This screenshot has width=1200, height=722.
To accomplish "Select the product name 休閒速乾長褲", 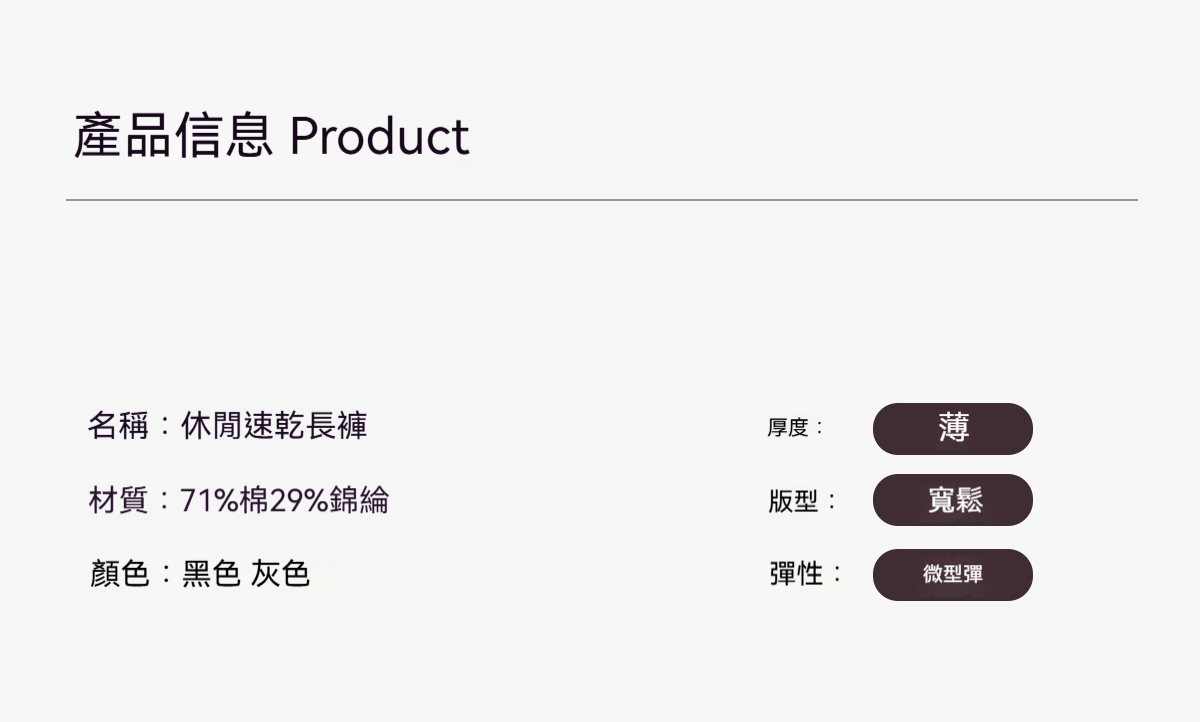I will click(274, 426).
